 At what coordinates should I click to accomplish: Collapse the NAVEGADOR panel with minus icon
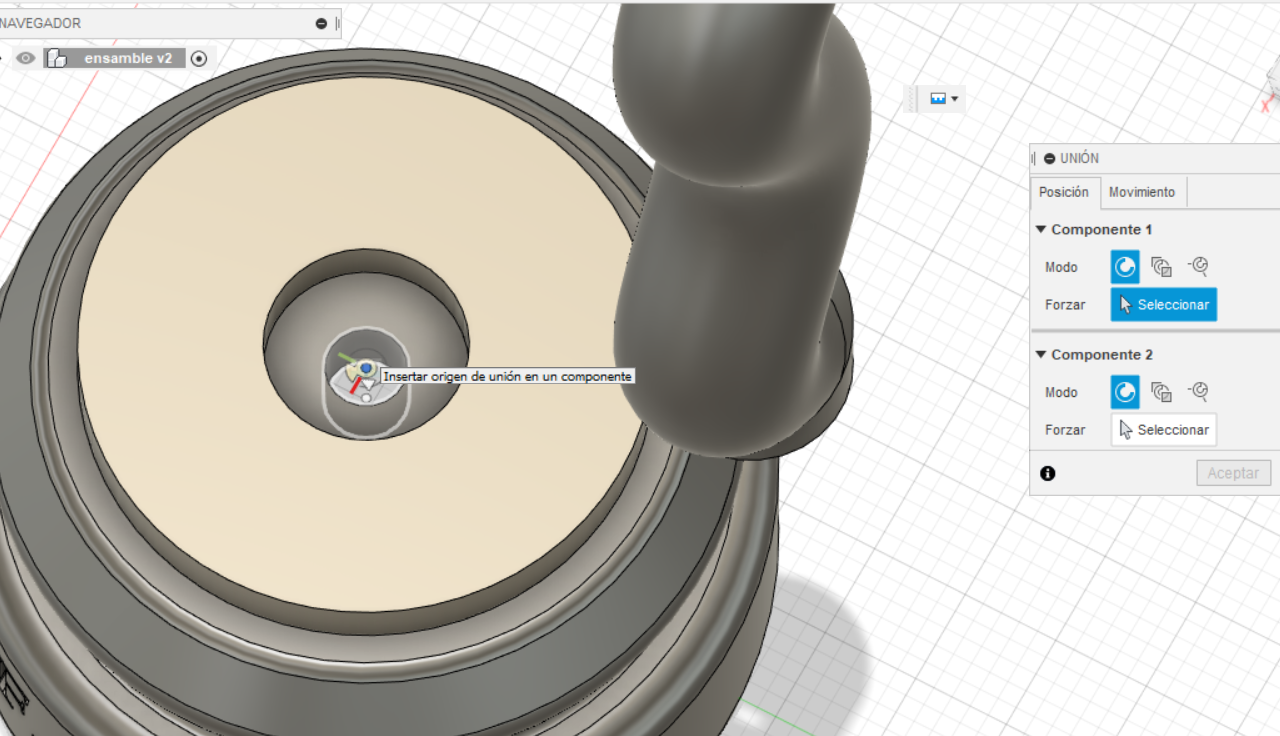pyautogui.click(x=321, y=23)
